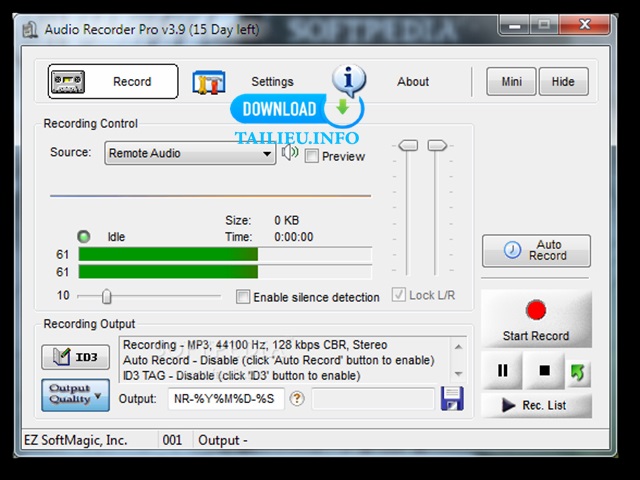Click the silence threshold slider handle
Image resolution: width=640 pixels, height=480 pixels.
107,296
